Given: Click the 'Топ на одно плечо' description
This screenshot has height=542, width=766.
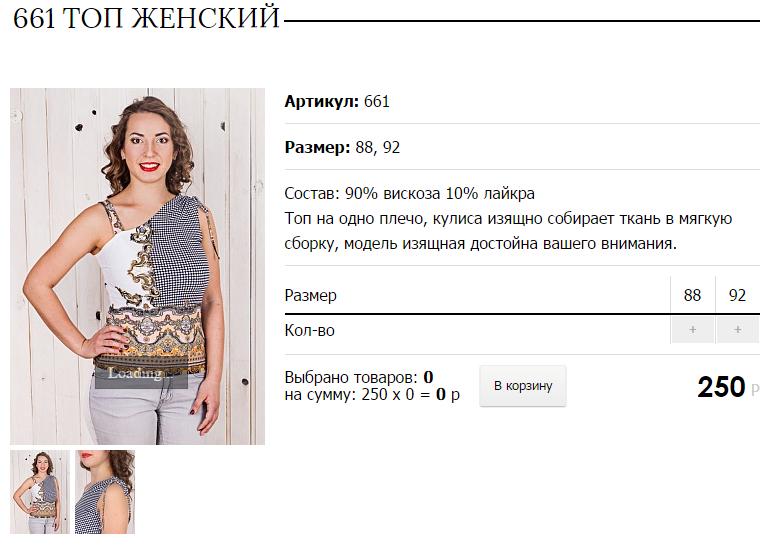Looking at the screenshot, I should 508,231.
